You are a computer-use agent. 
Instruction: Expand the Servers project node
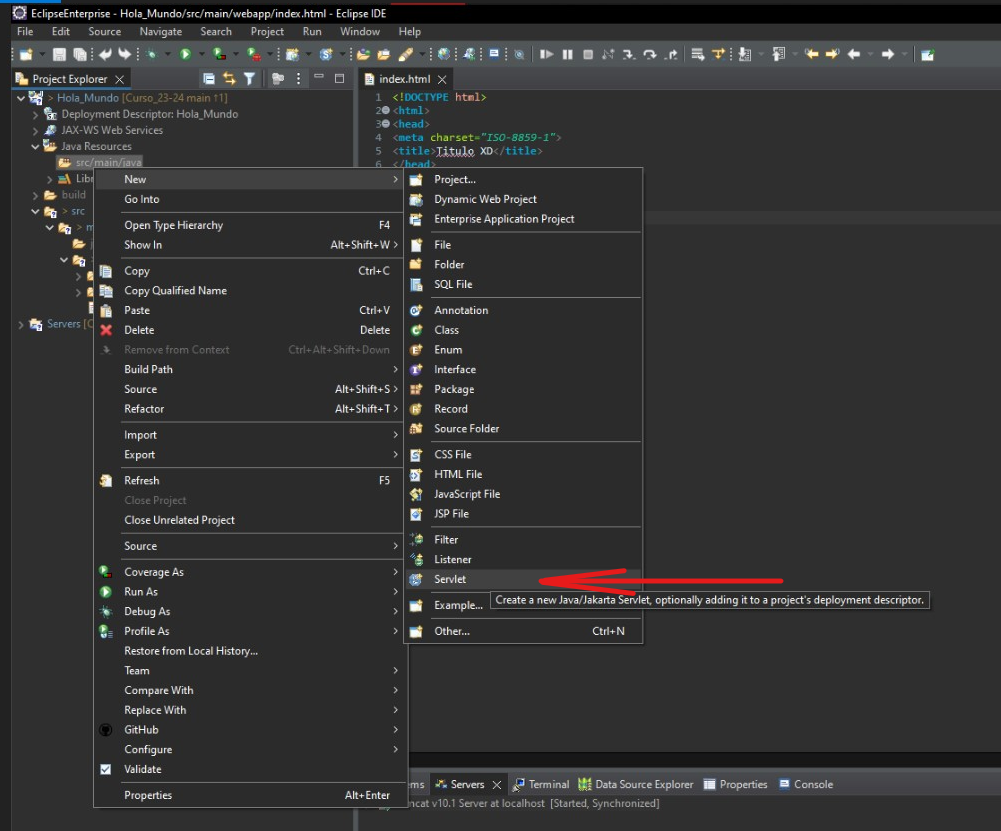21,324
